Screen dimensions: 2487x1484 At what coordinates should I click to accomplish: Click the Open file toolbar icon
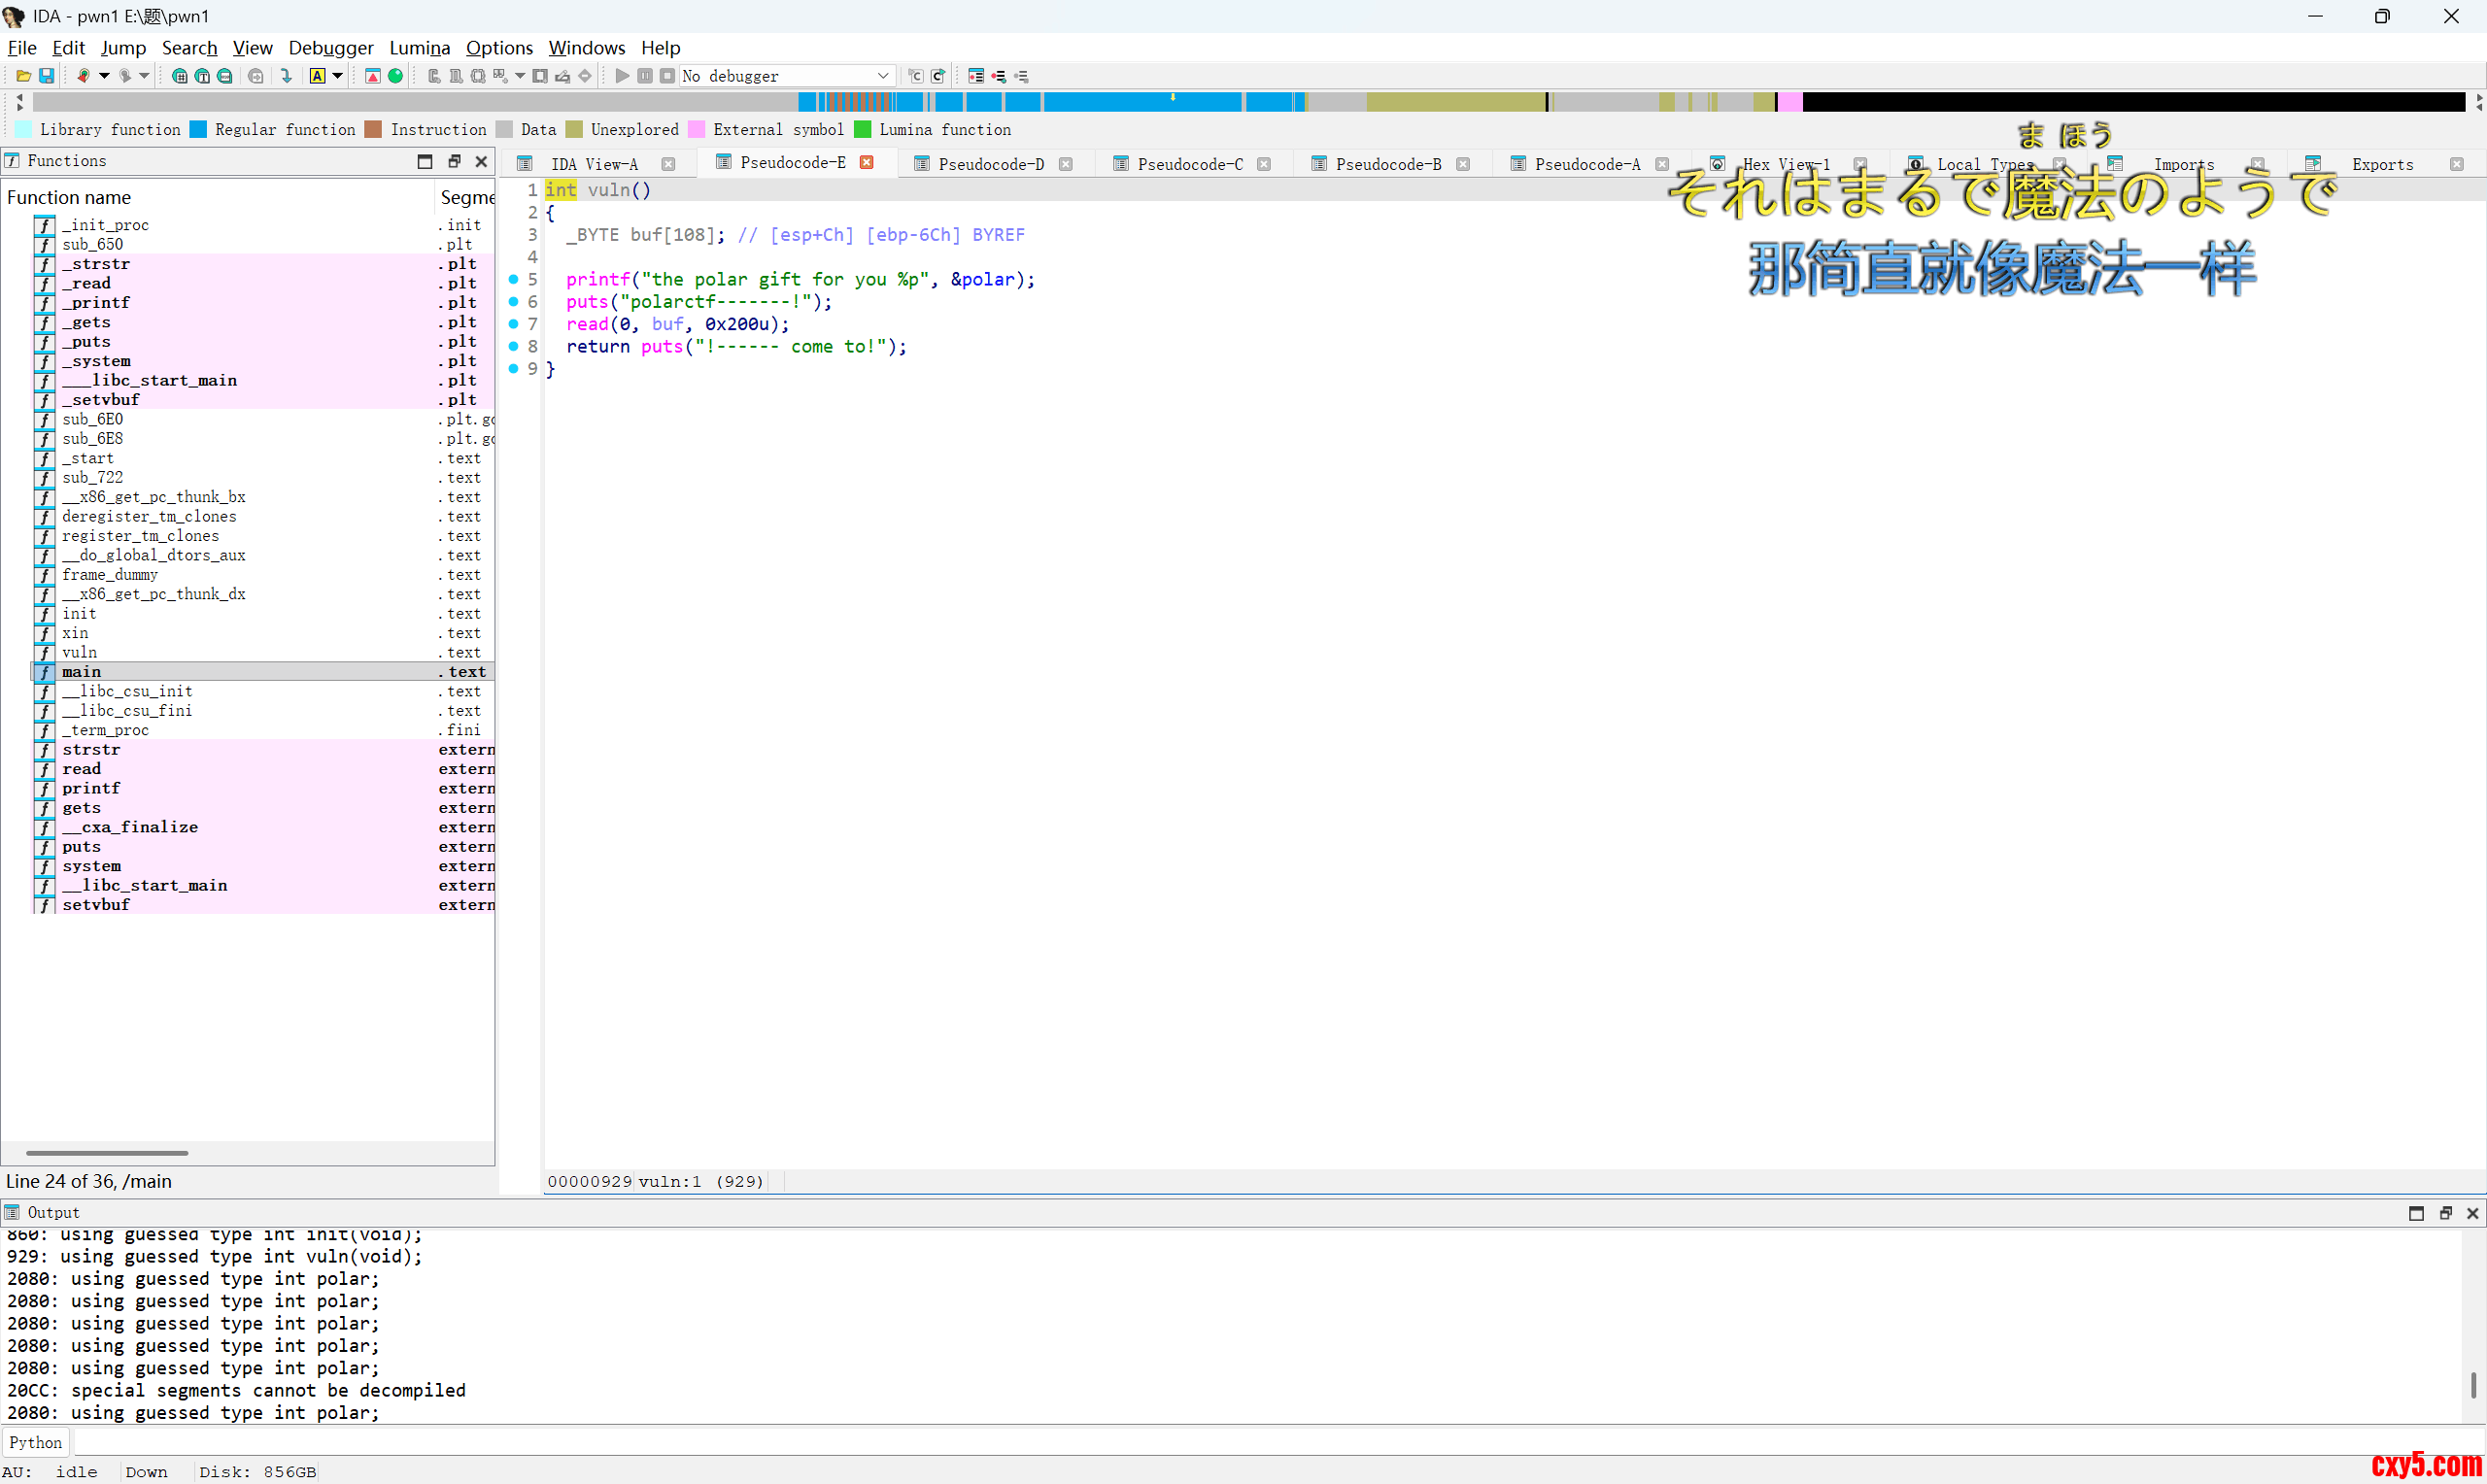(x=23, y=76)
